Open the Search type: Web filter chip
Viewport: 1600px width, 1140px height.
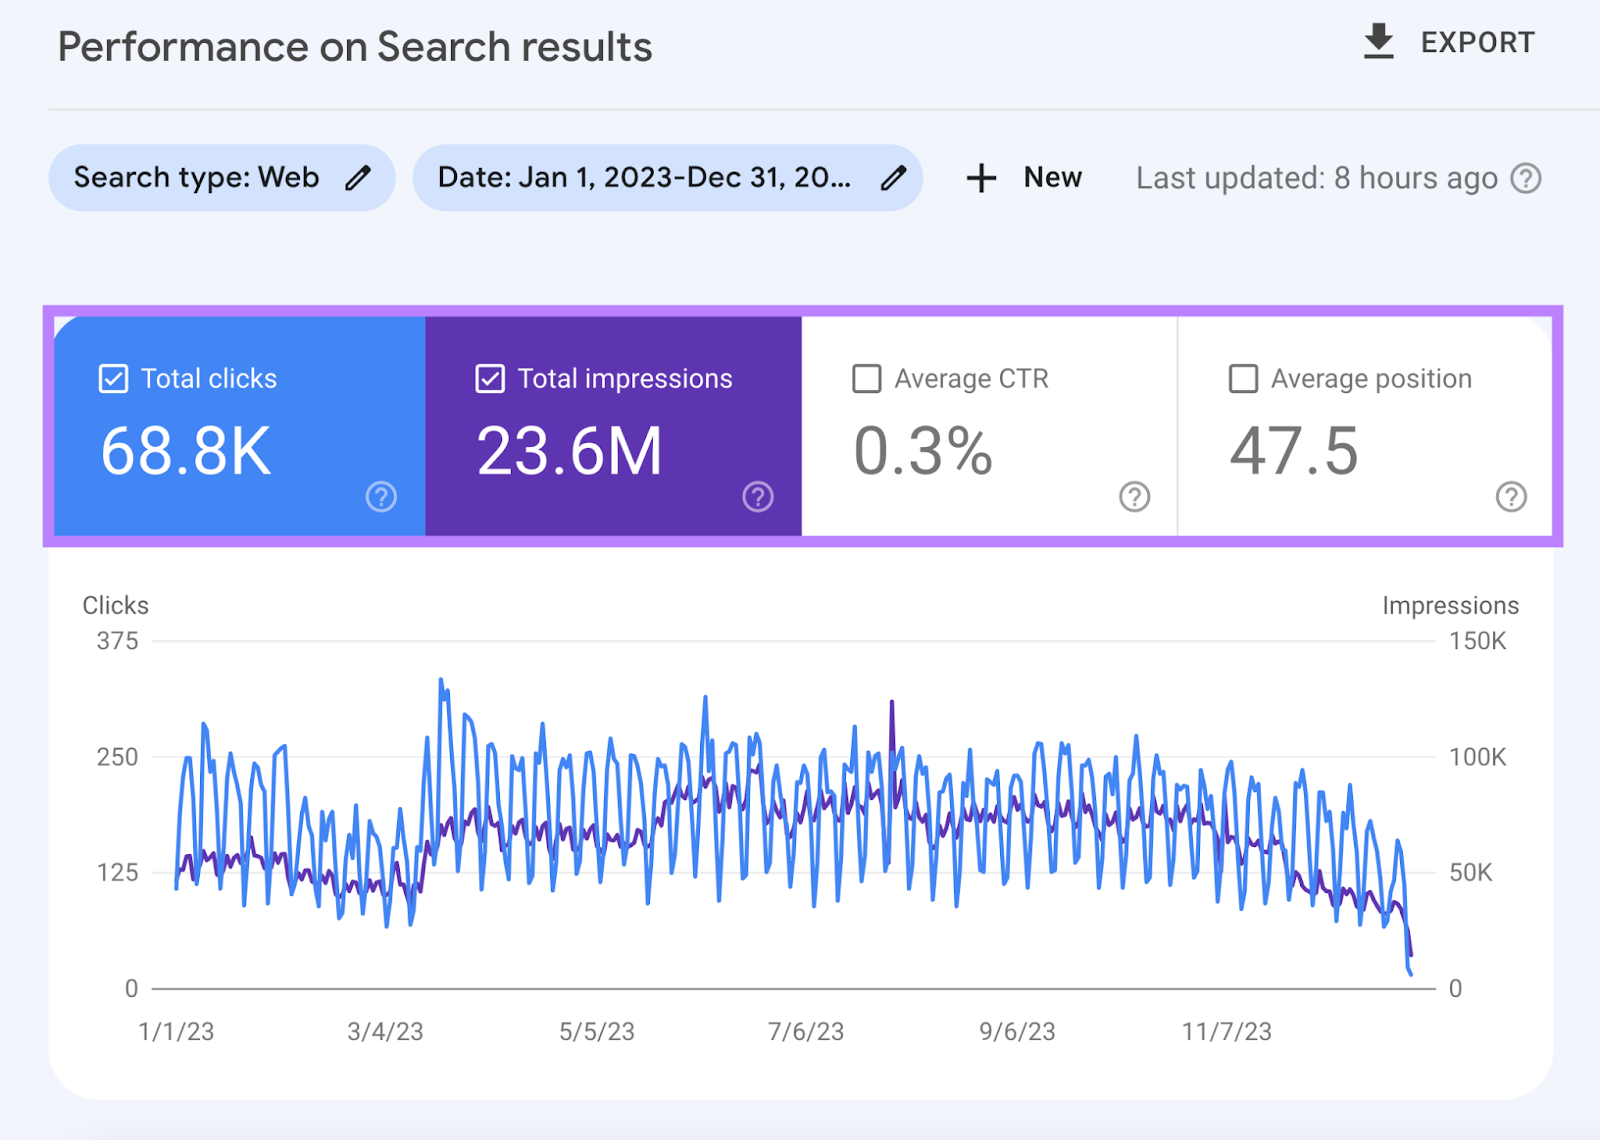196,177
